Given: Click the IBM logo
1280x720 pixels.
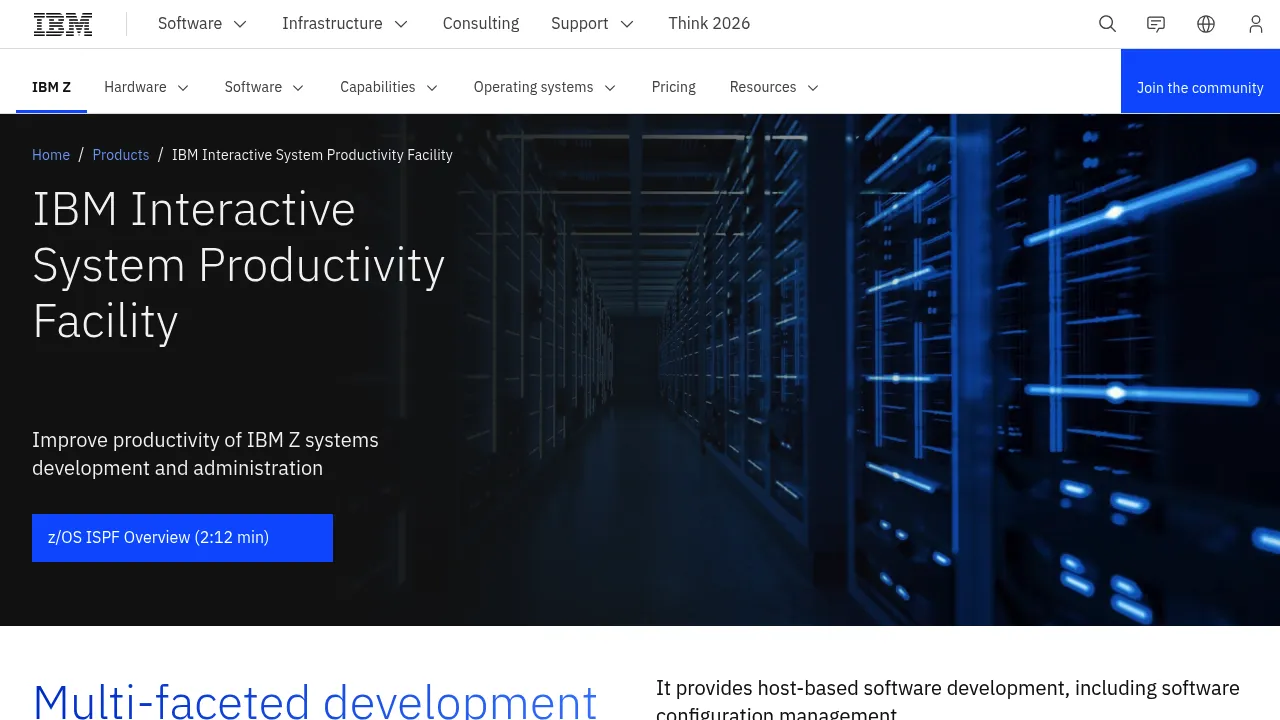Looking at the screenshot, I should [63, 24].
